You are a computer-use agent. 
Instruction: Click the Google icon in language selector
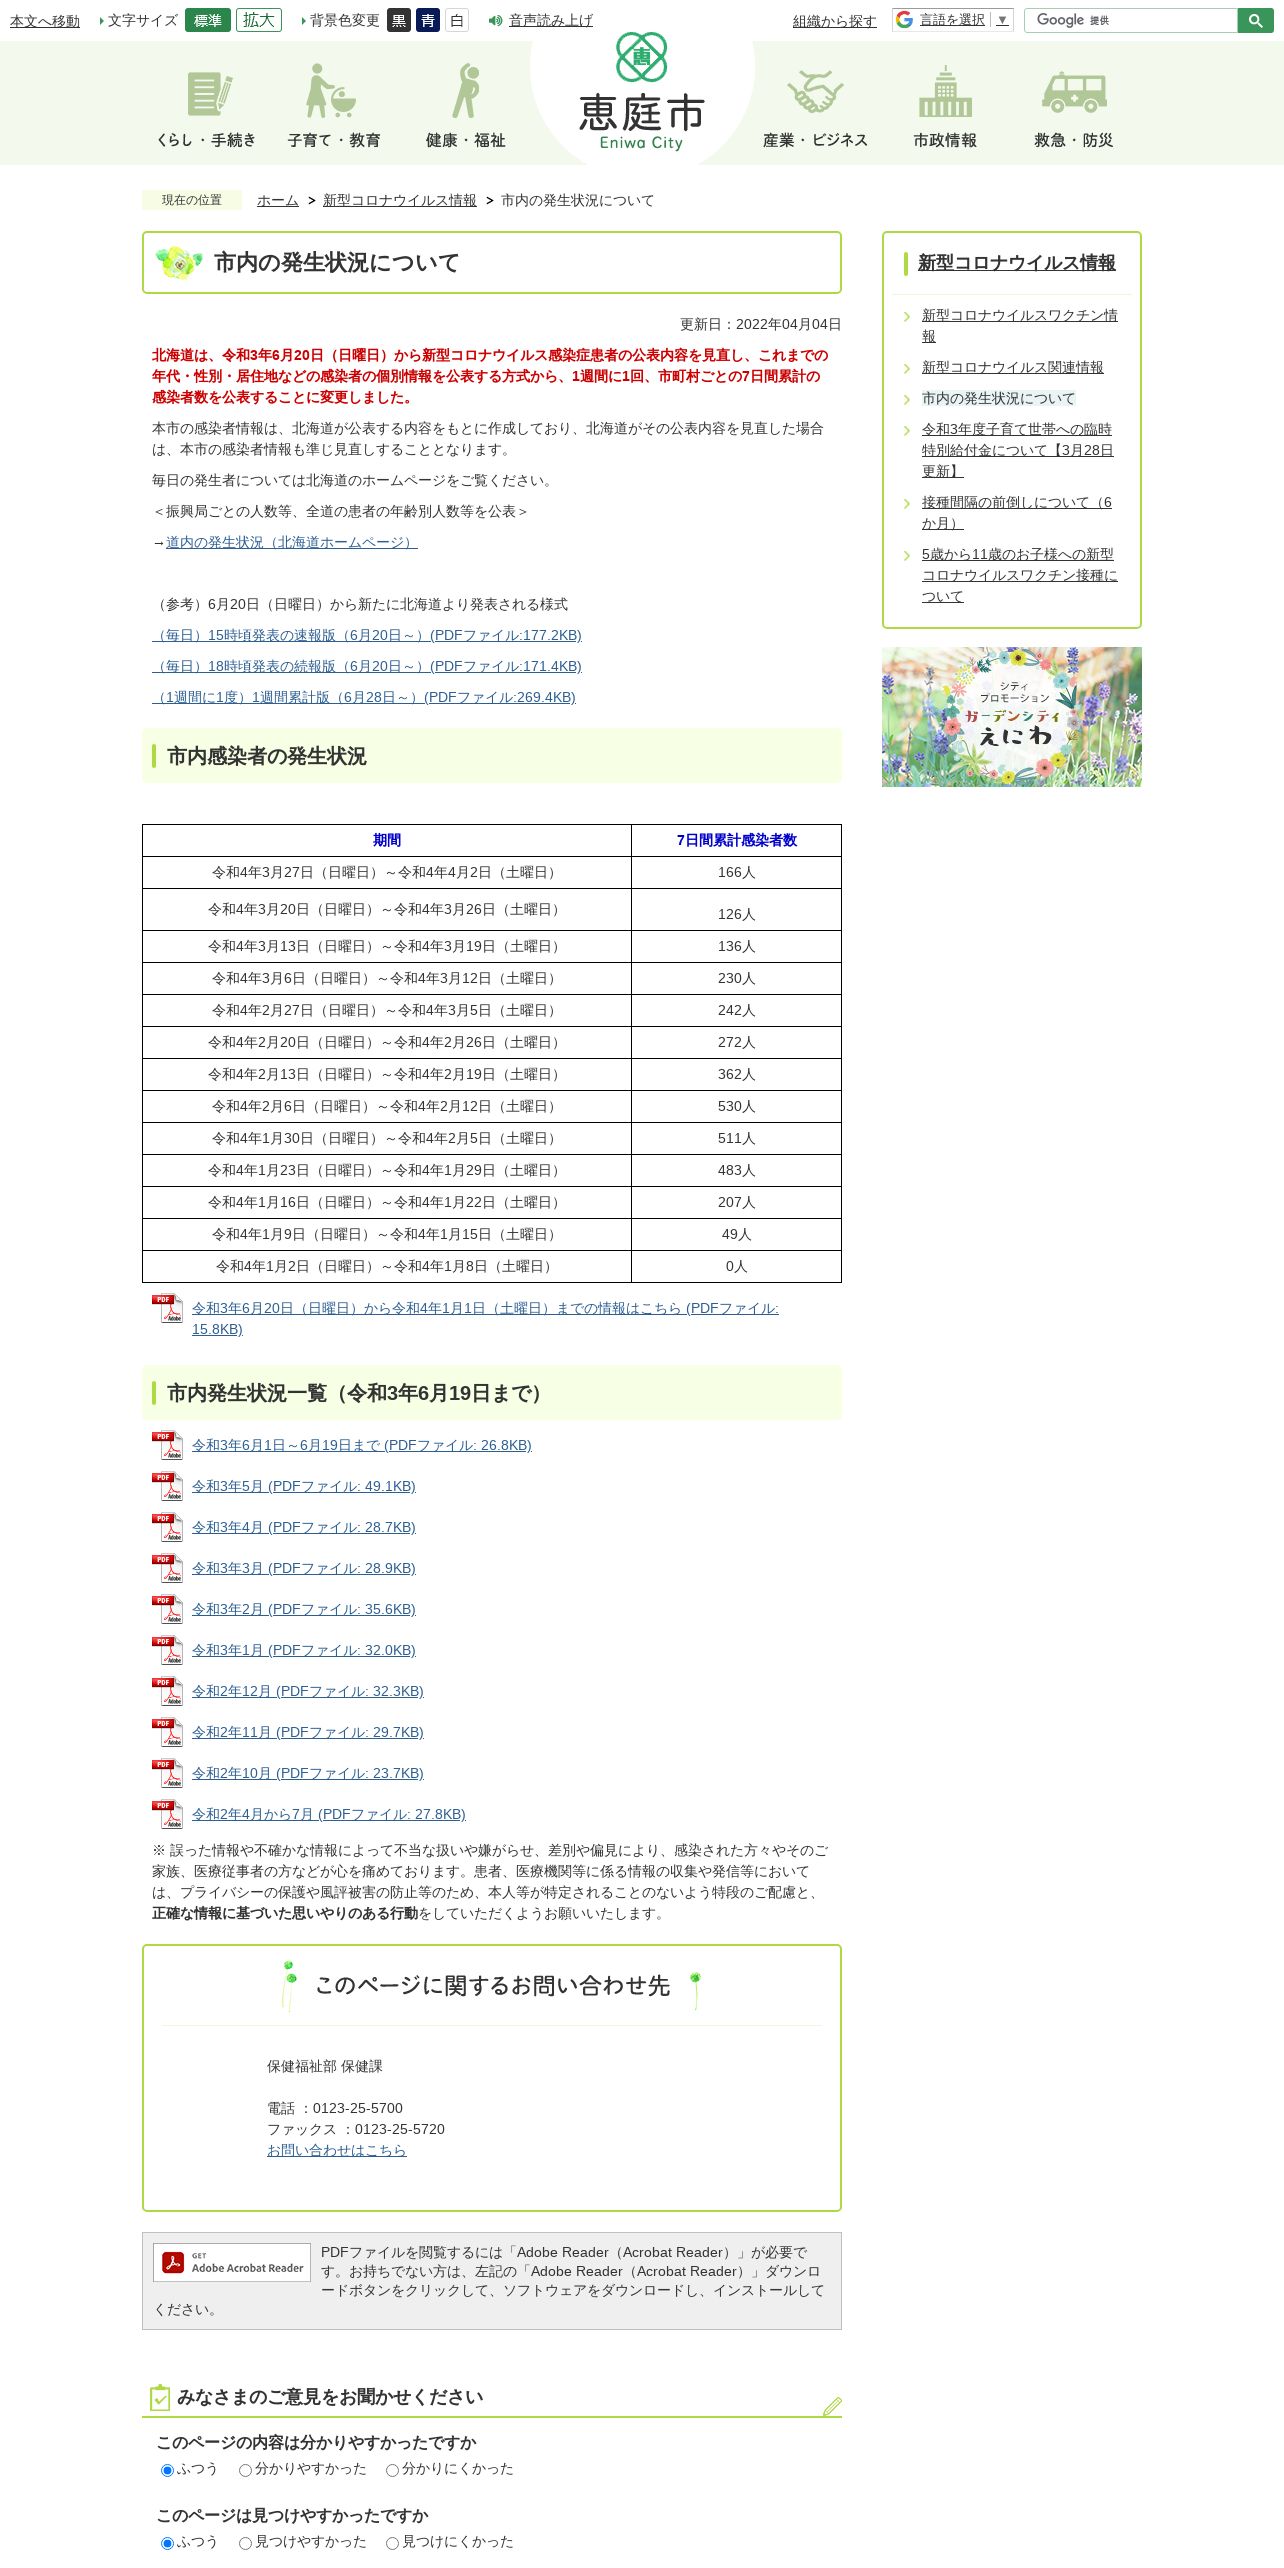click(x=905, y=20)
